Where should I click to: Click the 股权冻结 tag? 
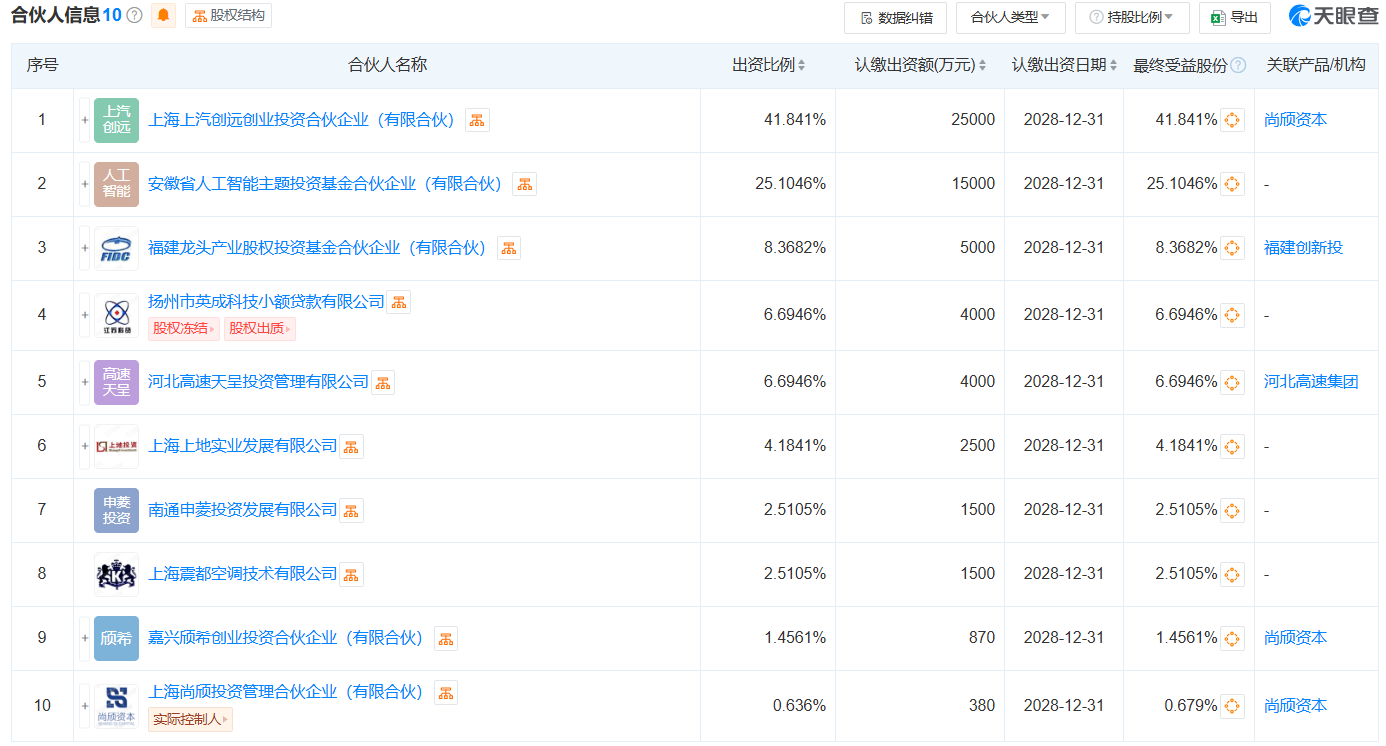pyautogui.click(x=184, y=329)
